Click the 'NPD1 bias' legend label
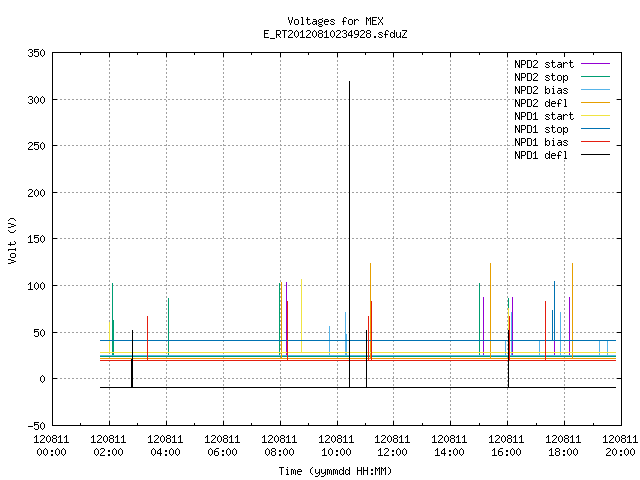The width and height of the screenshot is (640, 480). pyautogui.click(x=541, y=142)
